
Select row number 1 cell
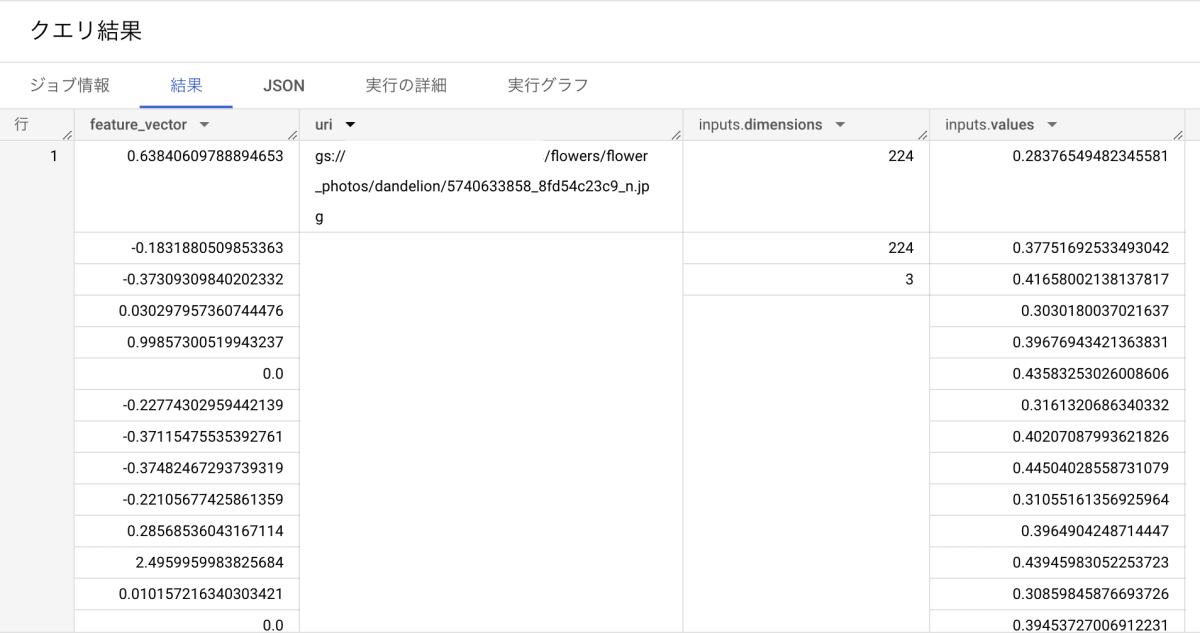[x=37, y=187]
